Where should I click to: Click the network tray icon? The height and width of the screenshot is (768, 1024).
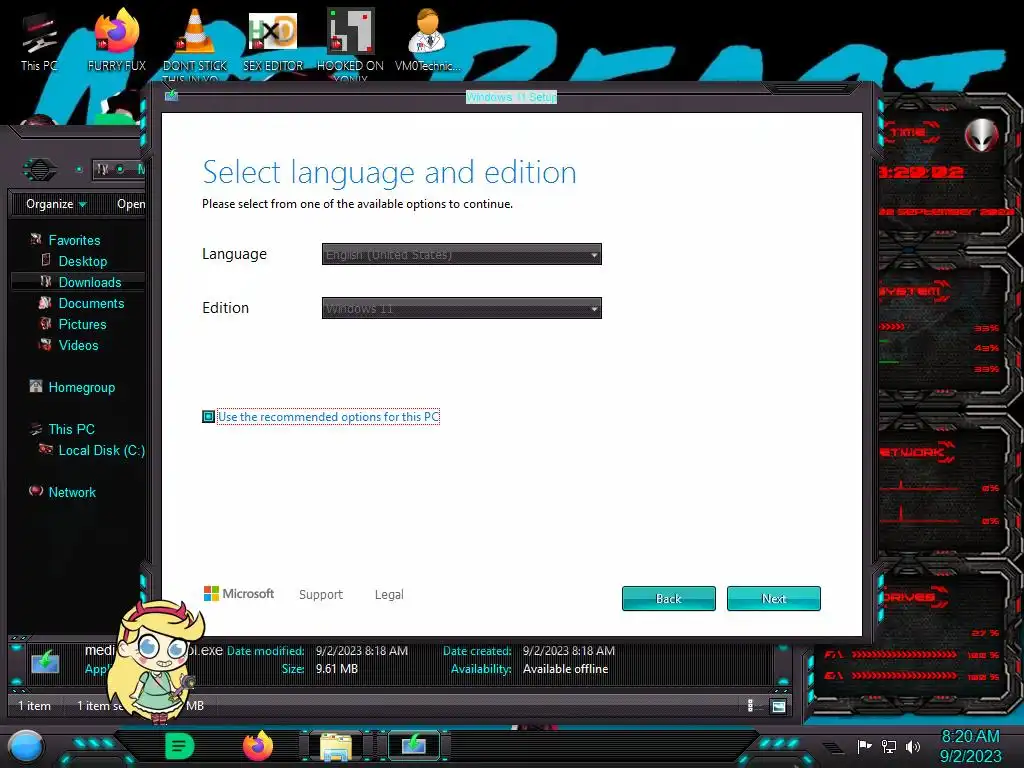click(x=888, y=746)
